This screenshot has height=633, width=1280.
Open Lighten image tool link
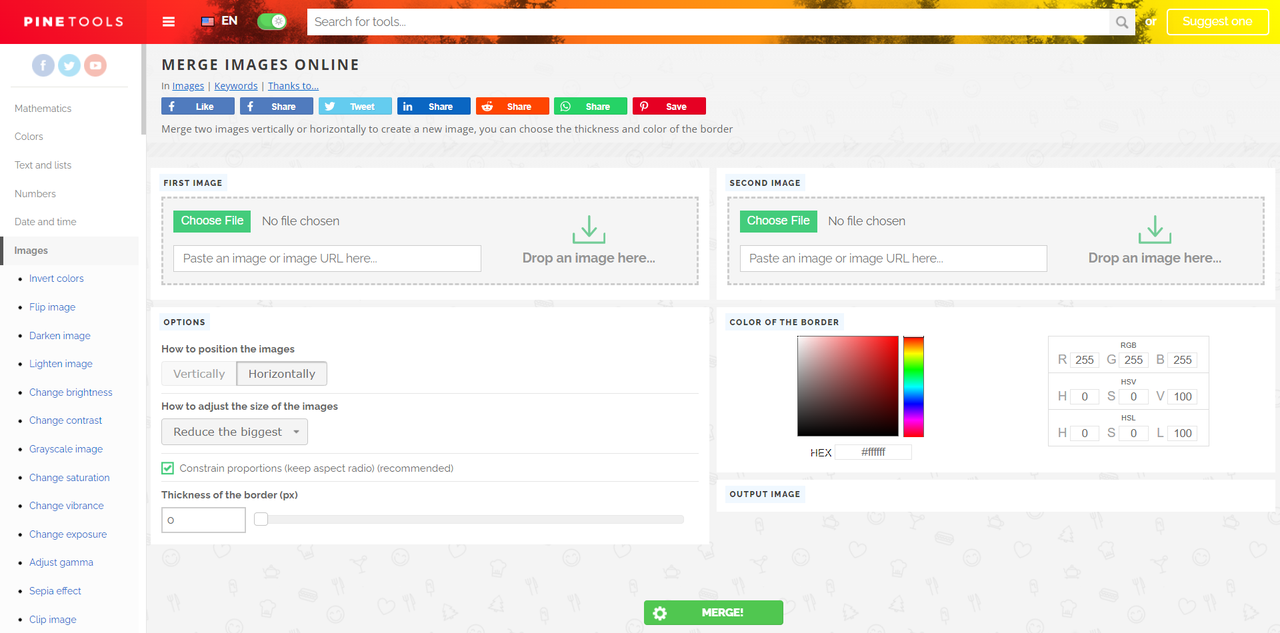click(x=61, y=364)
